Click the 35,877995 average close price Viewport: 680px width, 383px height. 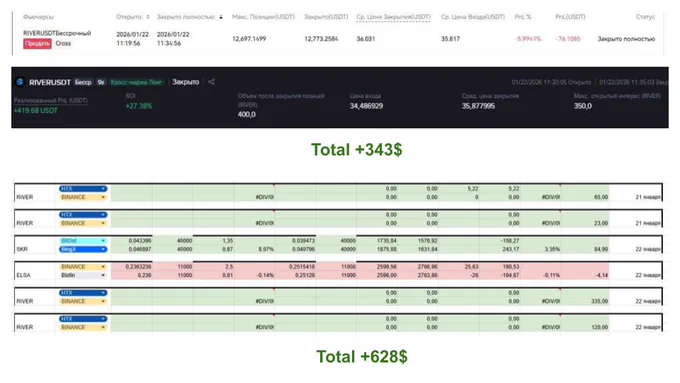click(x=478, y=106)
